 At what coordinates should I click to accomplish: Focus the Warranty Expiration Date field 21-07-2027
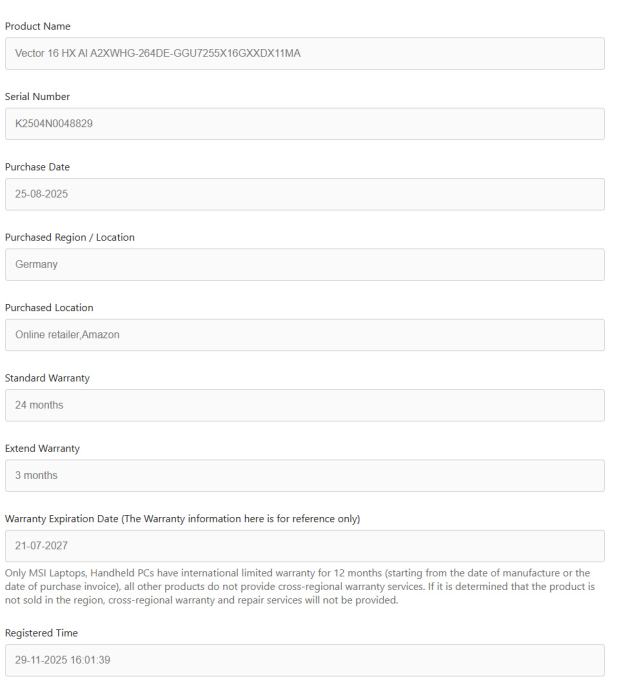click(305, 546)
